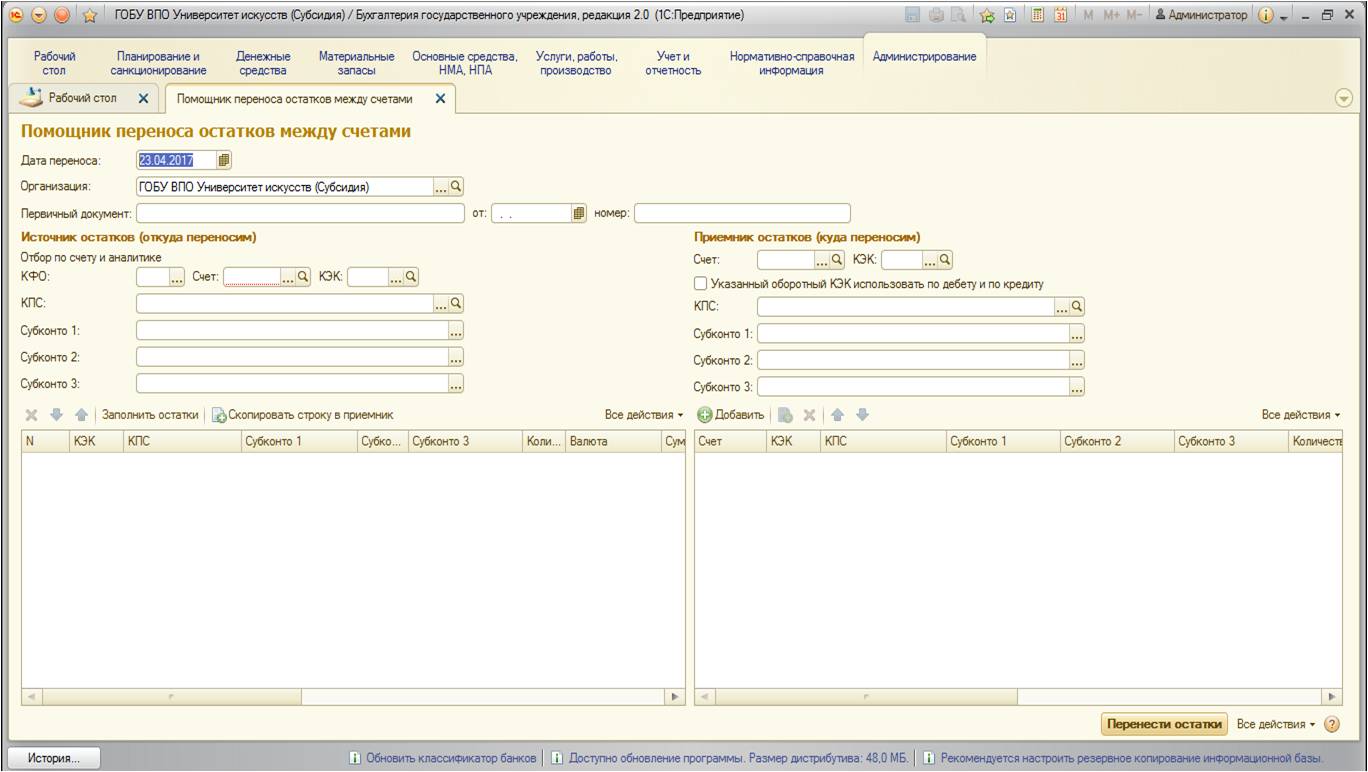The height and width of the screenshot is (772, 1368).
Task: Click резервное копирование recommendation notification
Action: coord(1123,758)
